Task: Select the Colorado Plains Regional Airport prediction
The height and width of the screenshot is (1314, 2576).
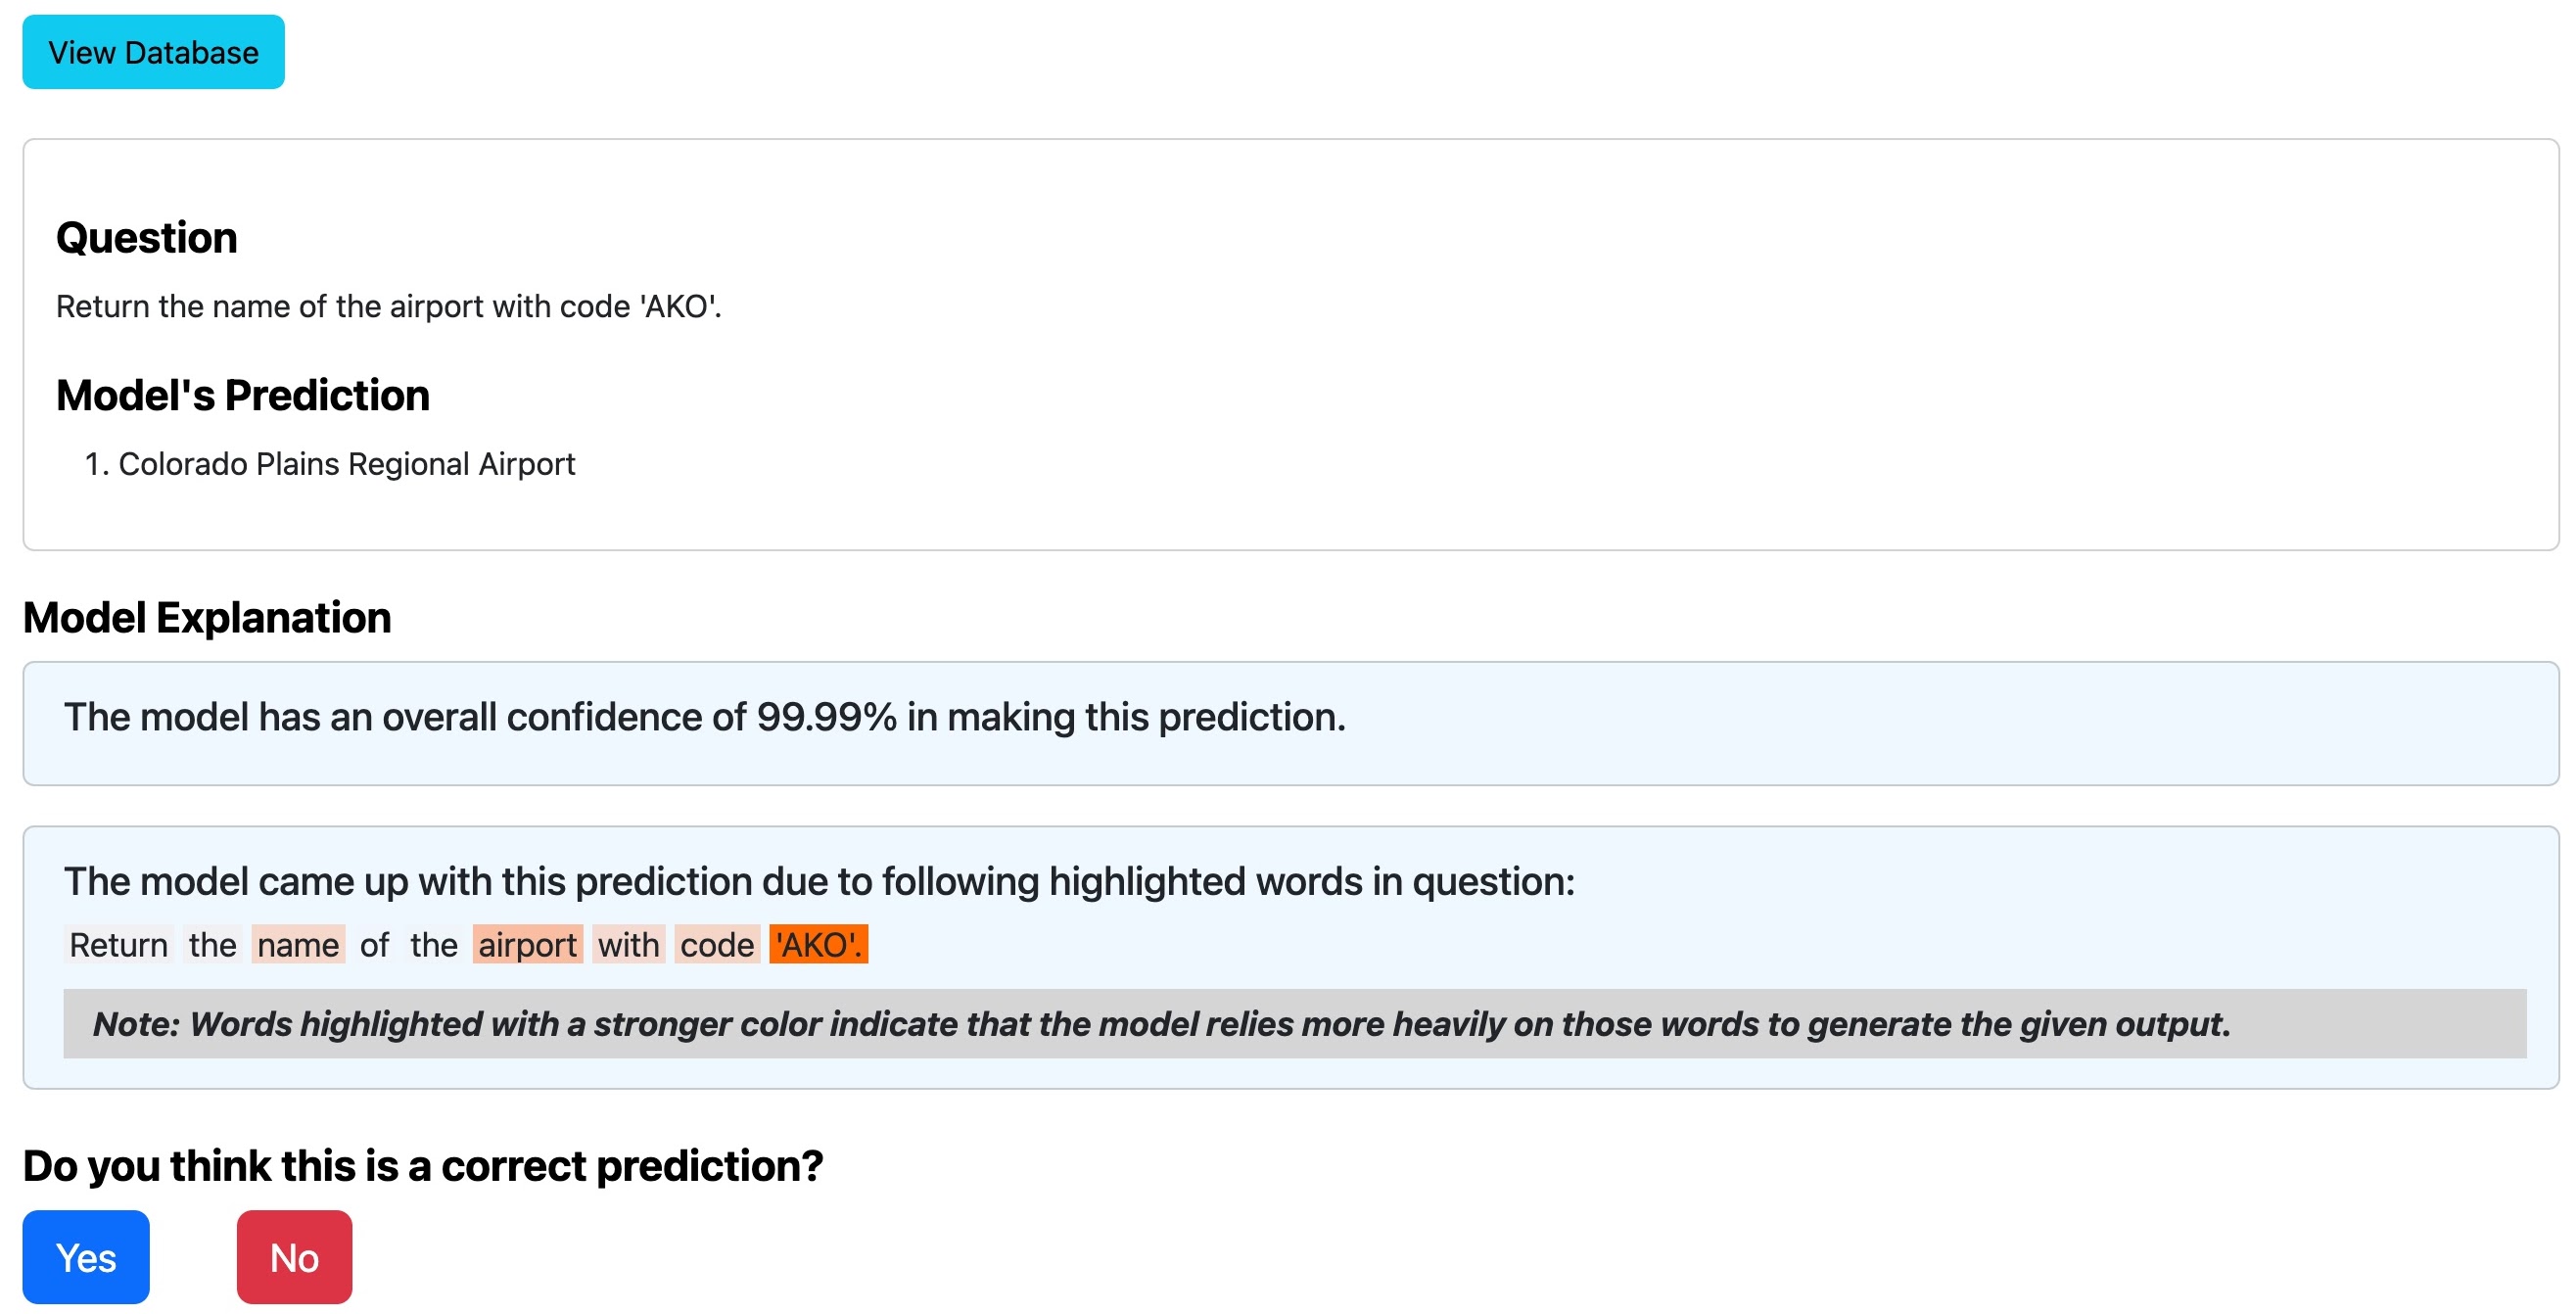Action: pos(346,464)
